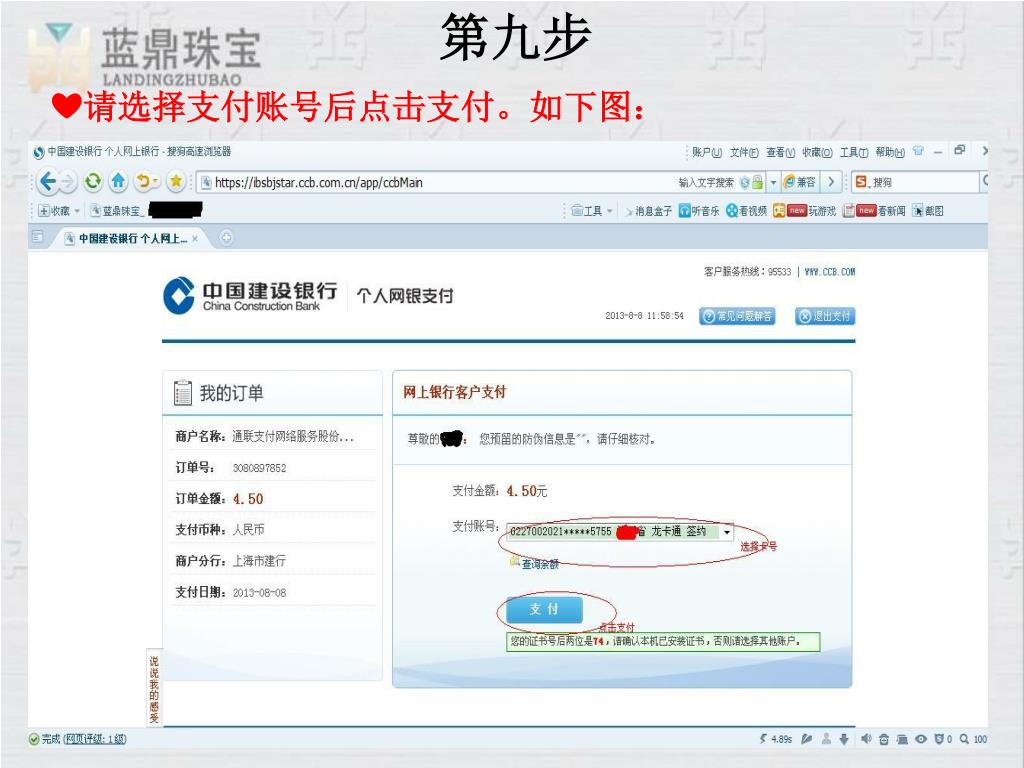Click the green padlock security icon
1024x768 pixels.
coord(757,182)
